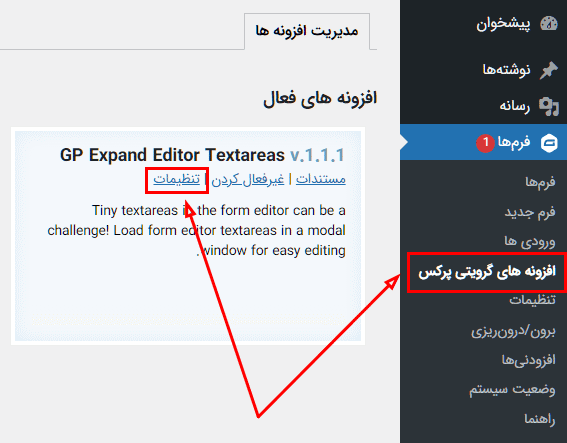
Task: Click the افزونه های فعال heading
Action: tap(320, 98)
